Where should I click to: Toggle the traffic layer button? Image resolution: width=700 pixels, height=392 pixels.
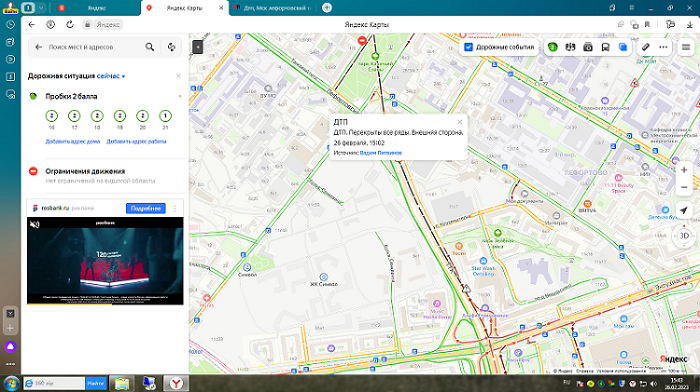[x=553, y=47]
